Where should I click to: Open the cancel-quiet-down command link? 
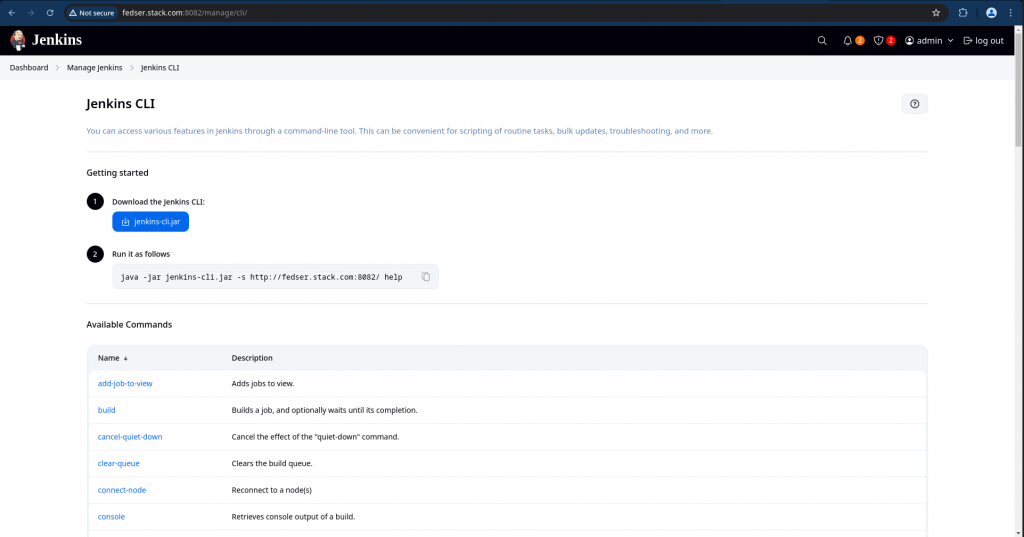pos(130,437)
